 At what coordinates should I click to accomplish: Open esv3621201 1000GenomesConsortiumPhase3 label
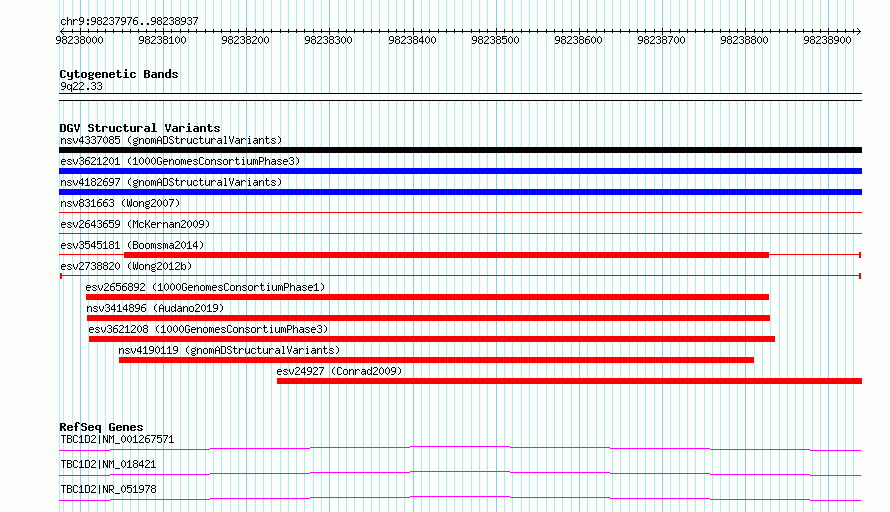click(180, 161)
